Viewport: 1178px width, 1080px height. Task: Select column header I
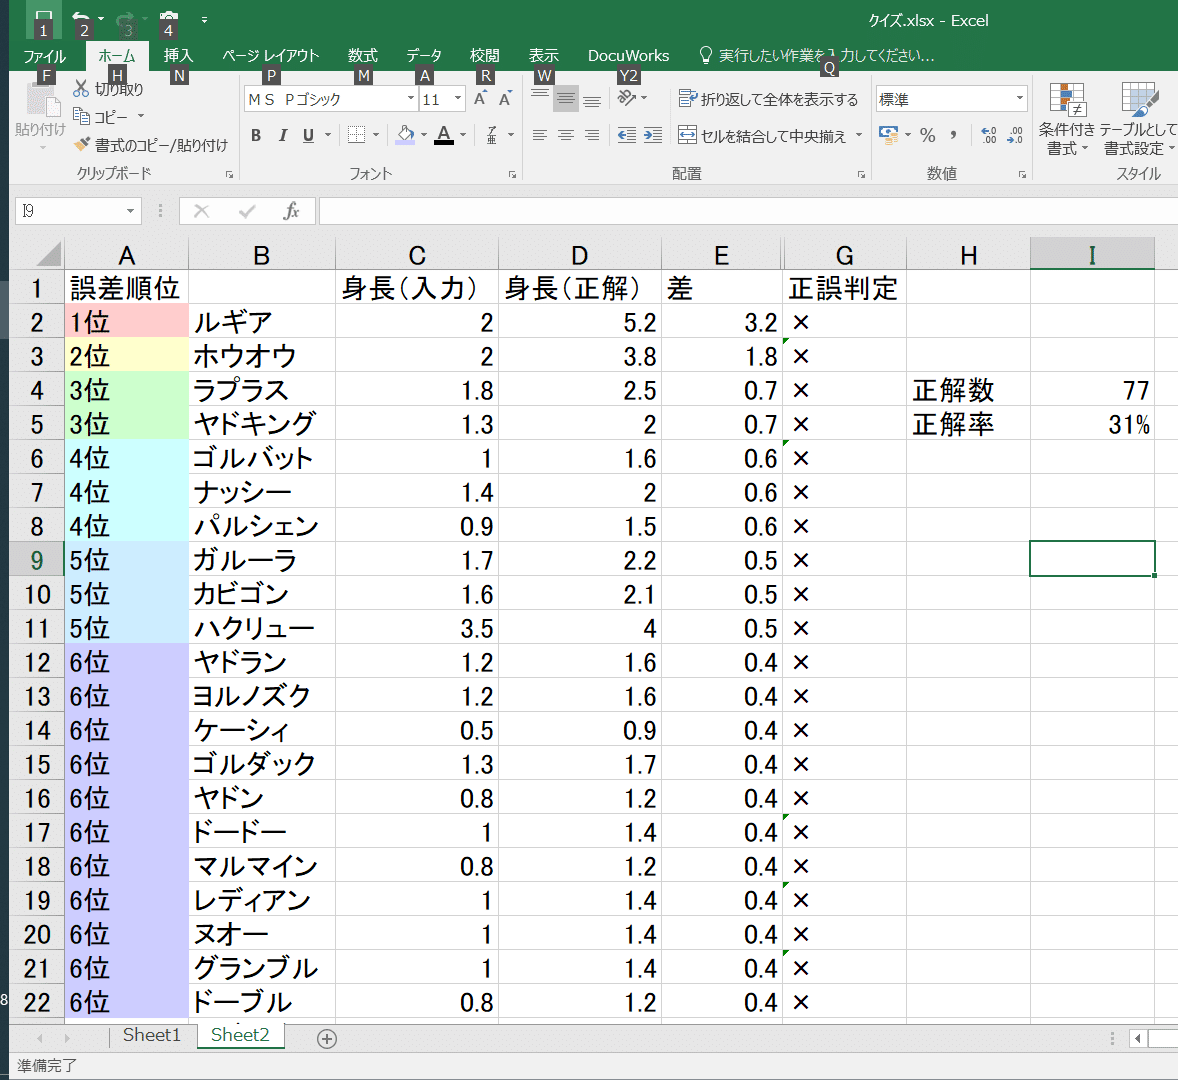coord(1092,255)
